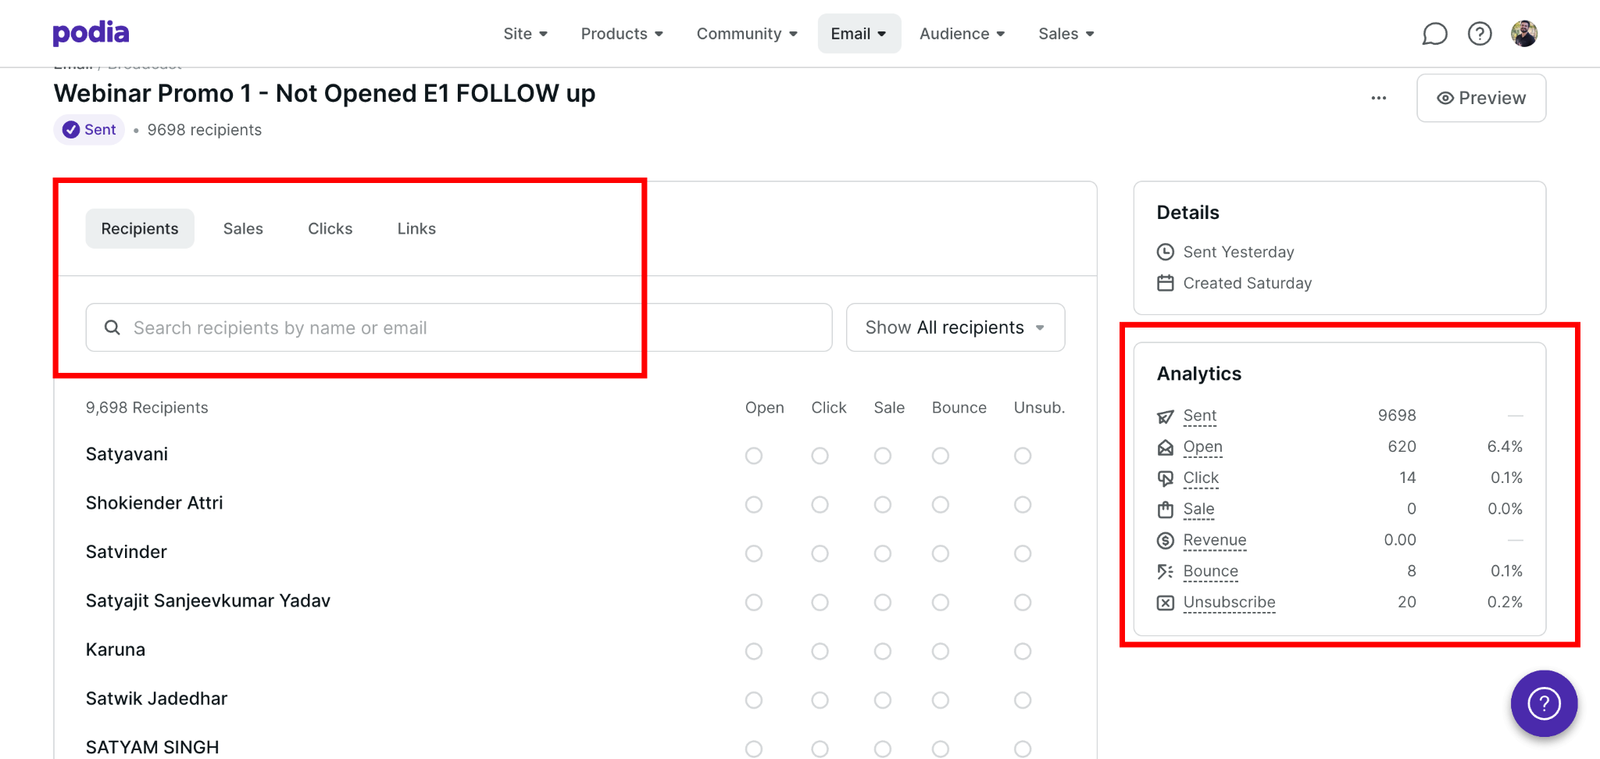Click the Revenue link in Analytics
The image size is (1600, 759).
pos(1215,540)
